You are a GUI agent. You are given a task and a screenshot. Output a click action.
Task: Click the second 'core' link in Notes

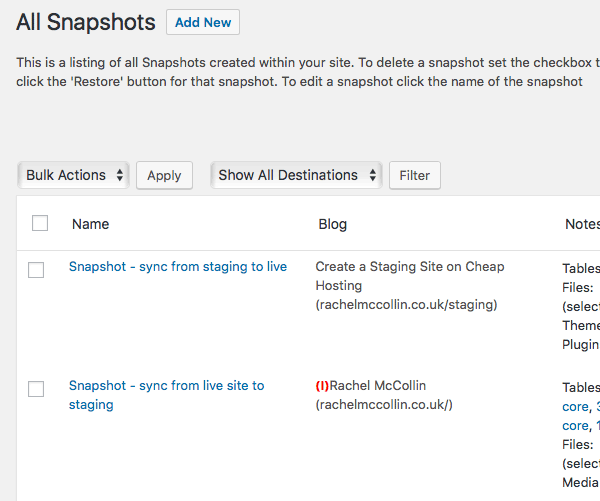pyautogui.click(x=575, y=426)
